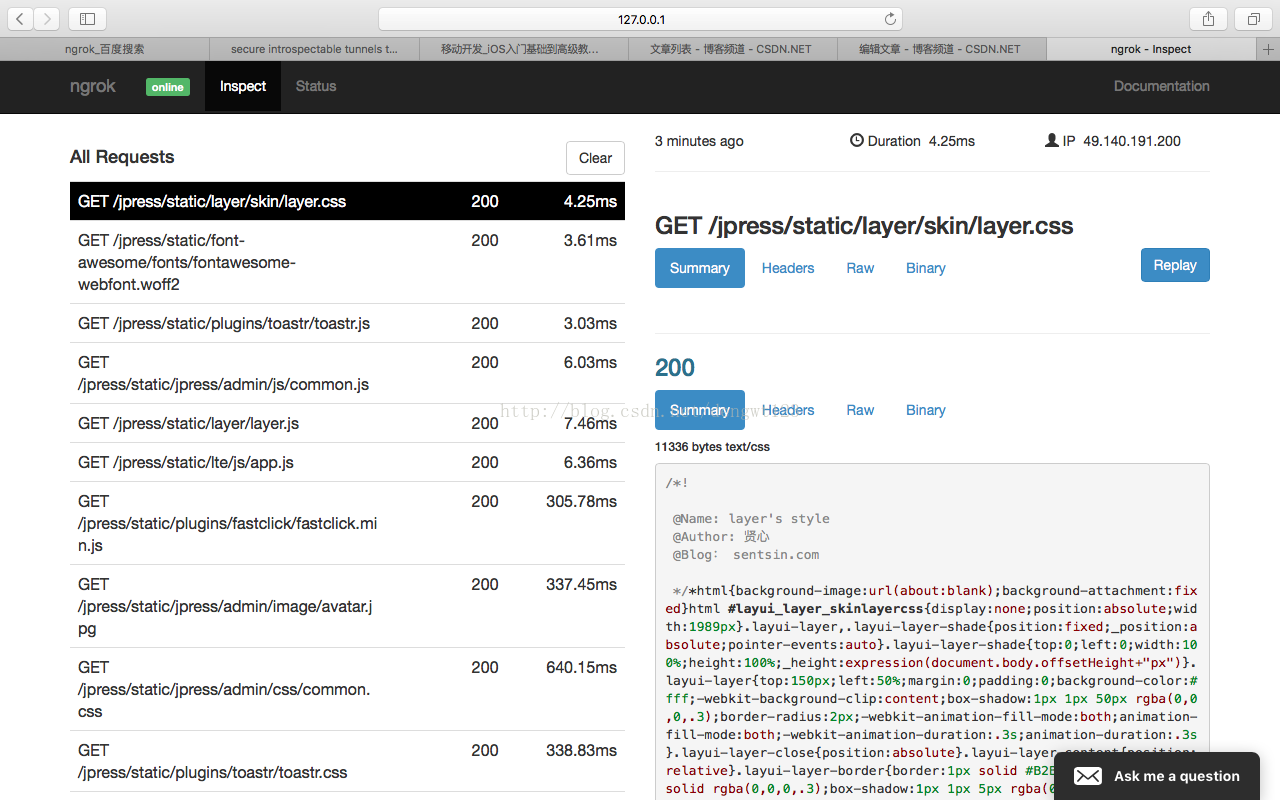Select the toastr/toastr.css request row

pos(347,761)
